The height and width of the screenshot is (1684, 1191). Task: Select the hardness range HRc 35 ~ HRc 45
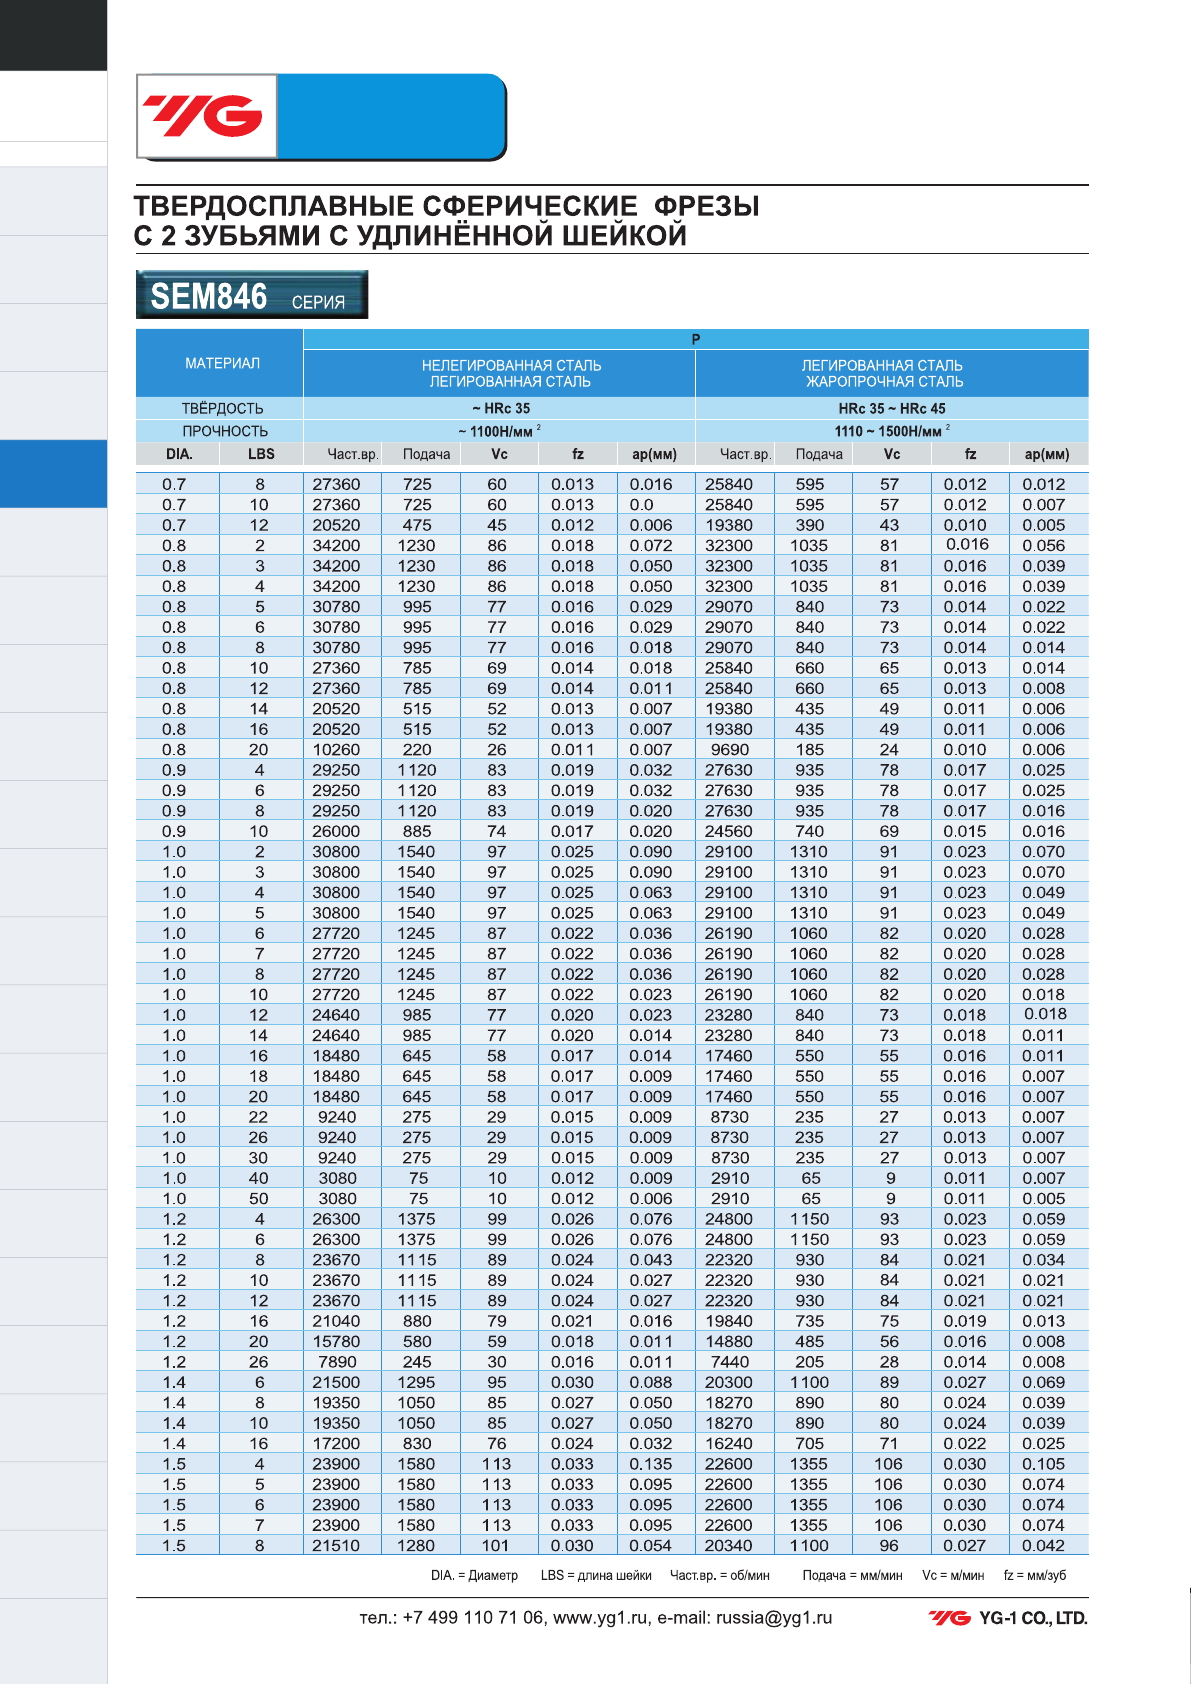[x=892, y=408]
